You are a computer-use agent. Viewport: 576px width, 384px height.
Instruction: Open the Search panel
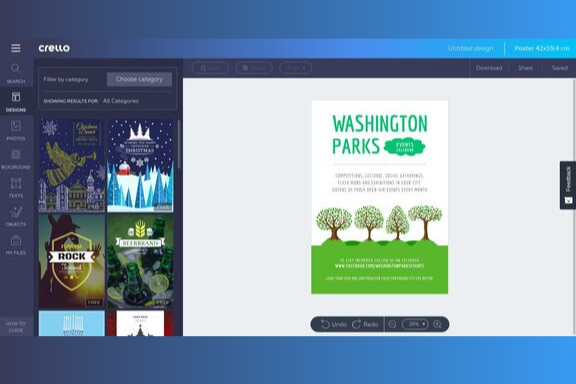click(x=16, y=73)
